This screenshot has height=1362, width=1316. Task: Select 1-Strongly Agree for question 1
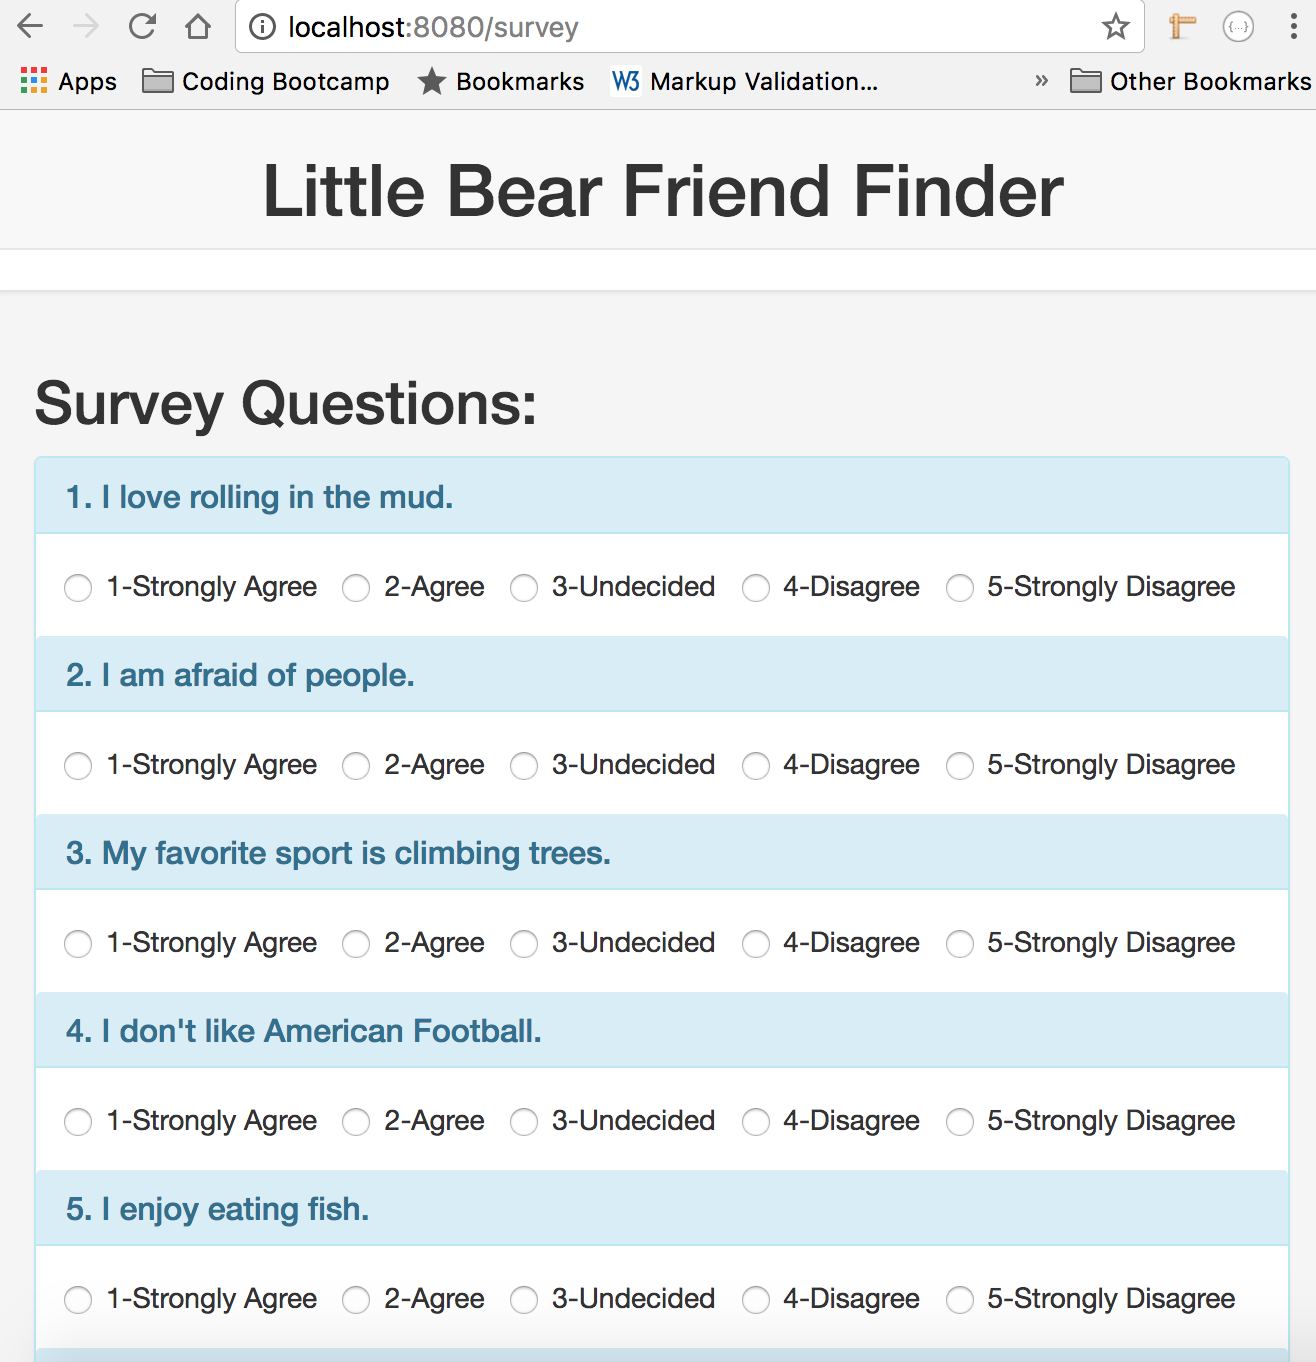[78, 588]
